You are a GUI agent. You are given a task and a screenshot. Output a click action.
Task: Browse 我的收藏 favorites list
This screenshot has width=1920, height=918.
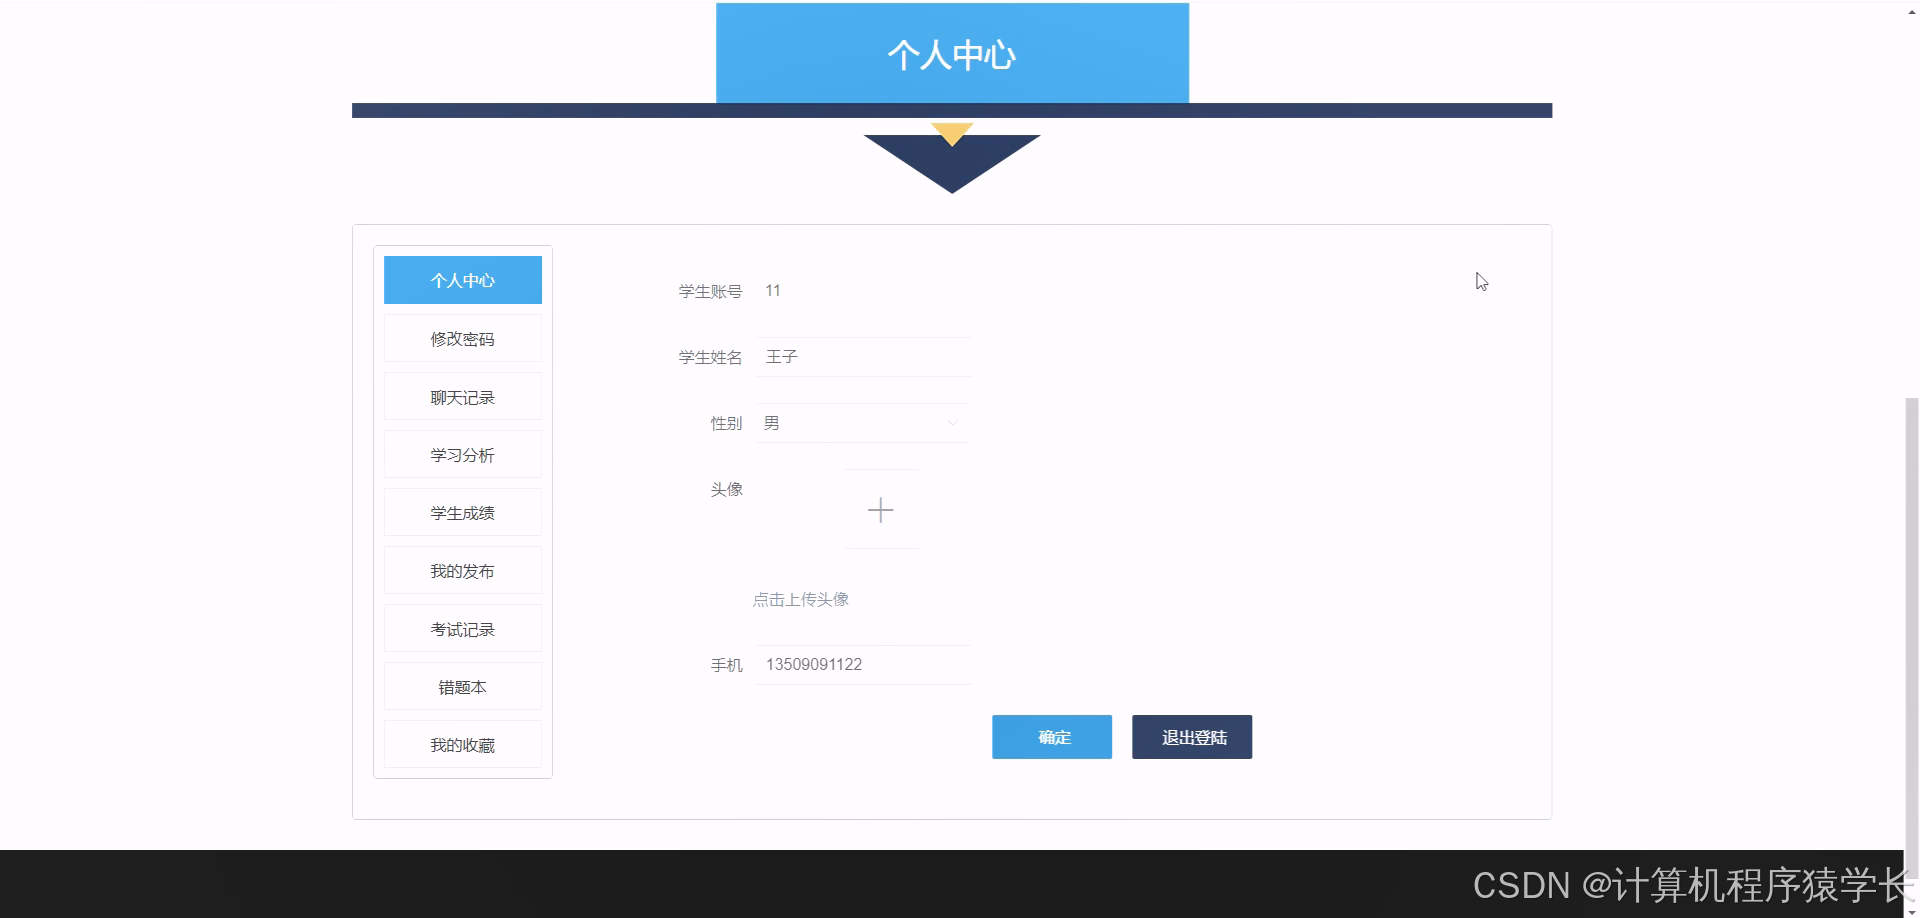coord(462,744)
